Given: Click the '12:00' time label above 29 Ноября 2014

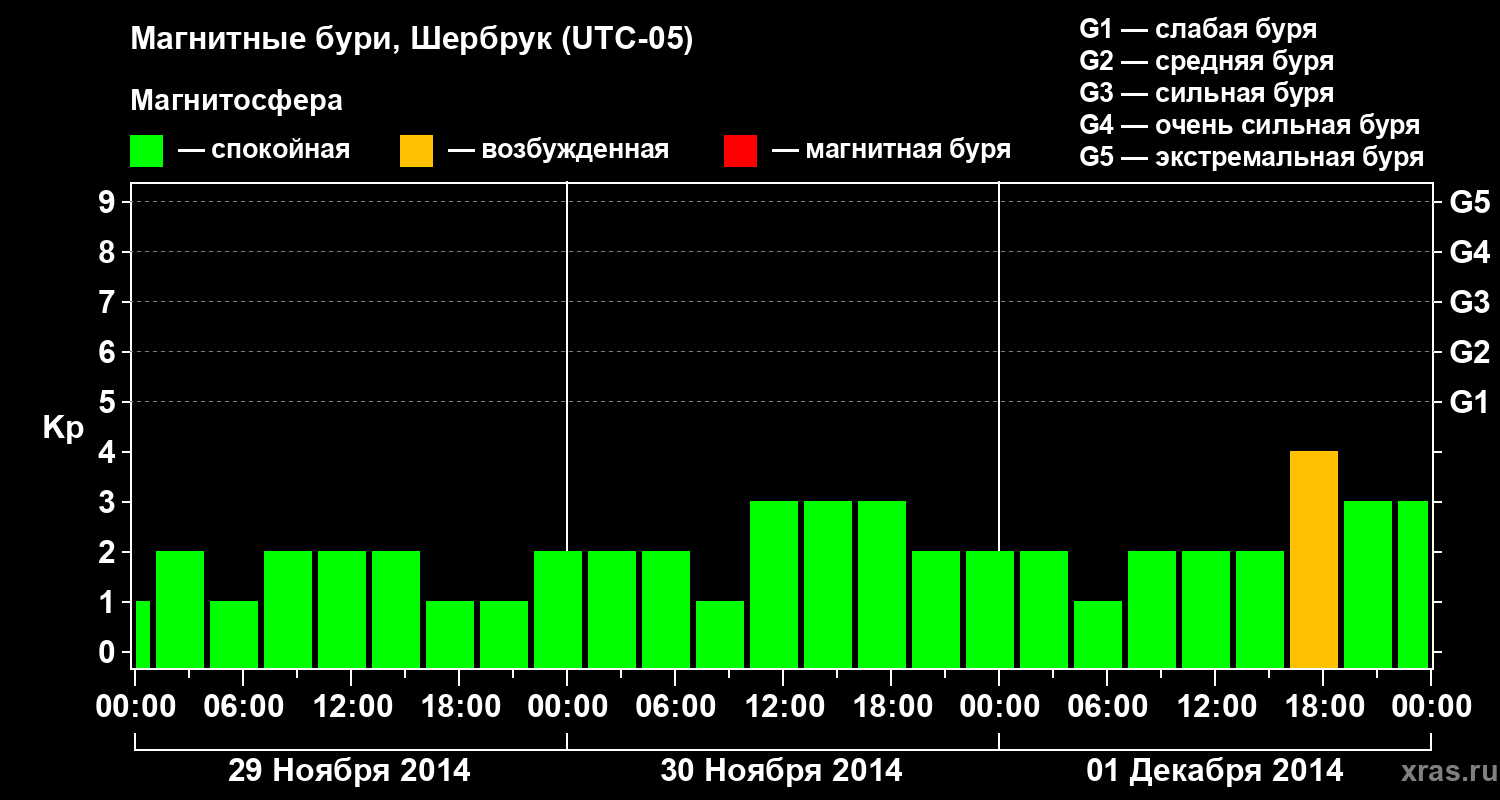Looking at the screenshot, I should coord(351,707).
